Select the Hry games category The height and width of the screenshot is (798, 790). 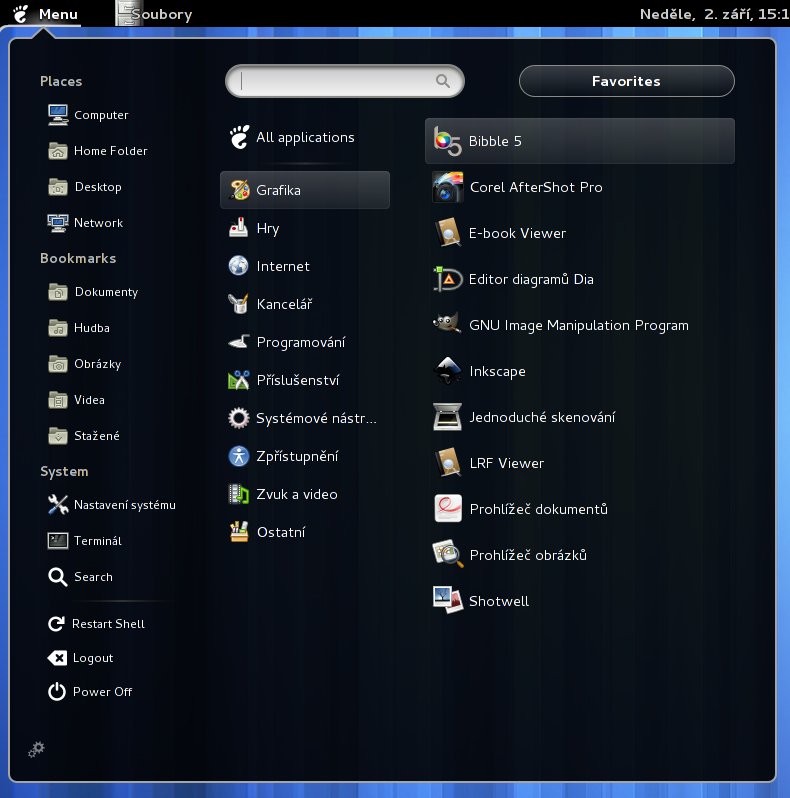(x=267, y=228)
